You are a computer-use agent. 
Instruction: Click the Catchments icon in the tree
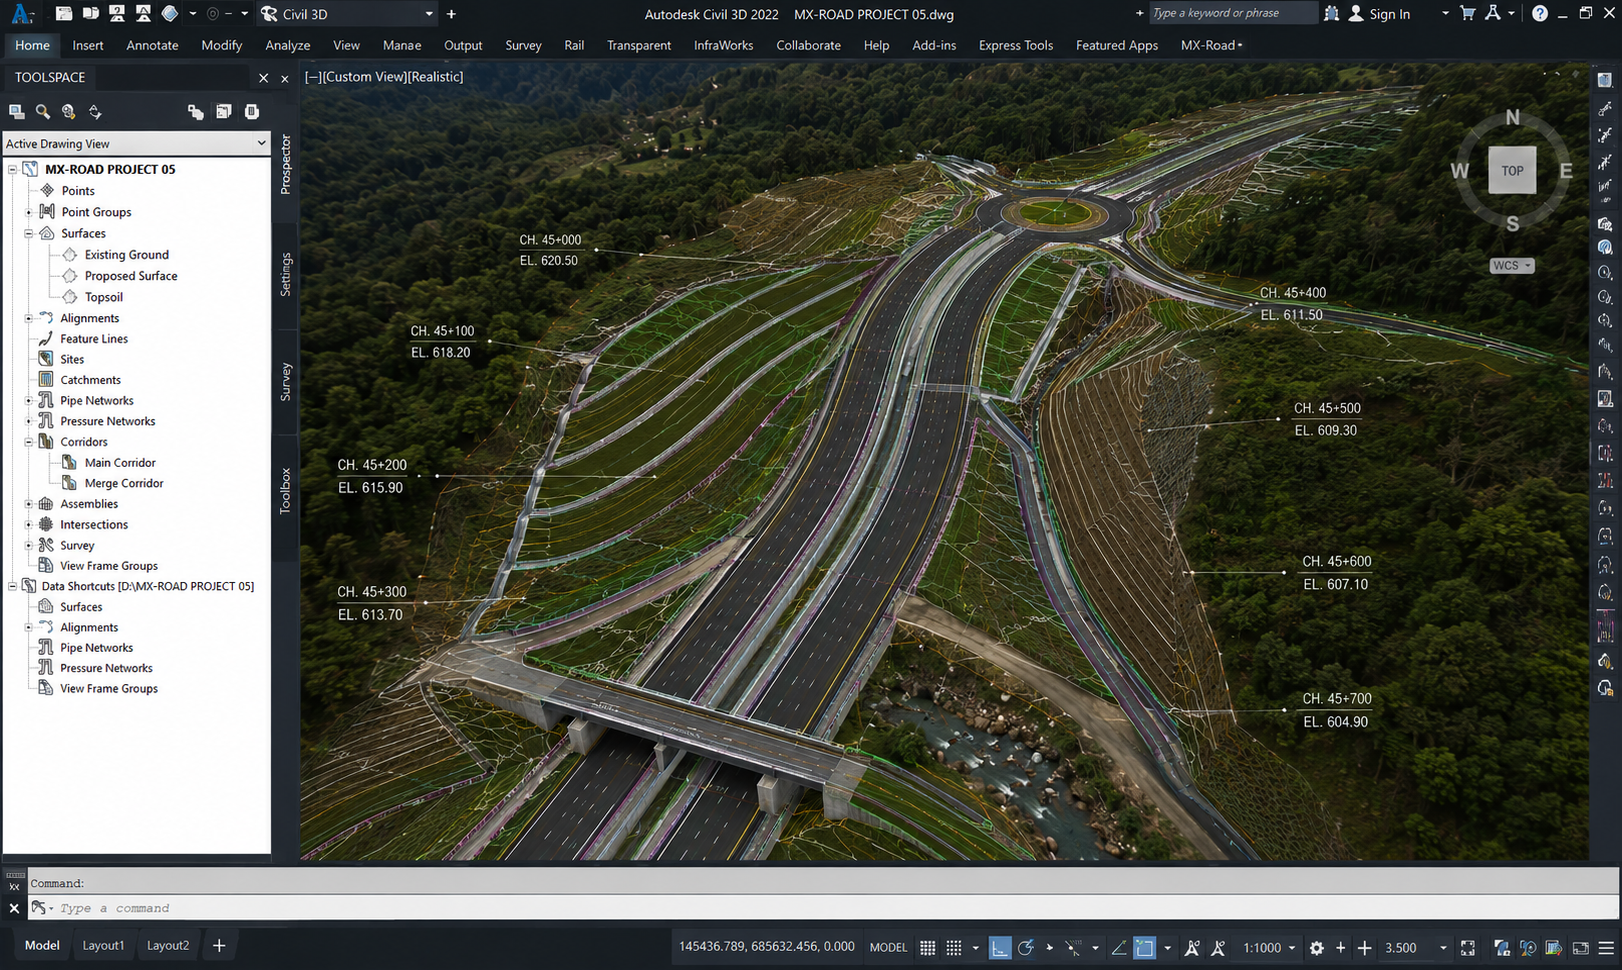pyautogui.click(x=46, y=379)
